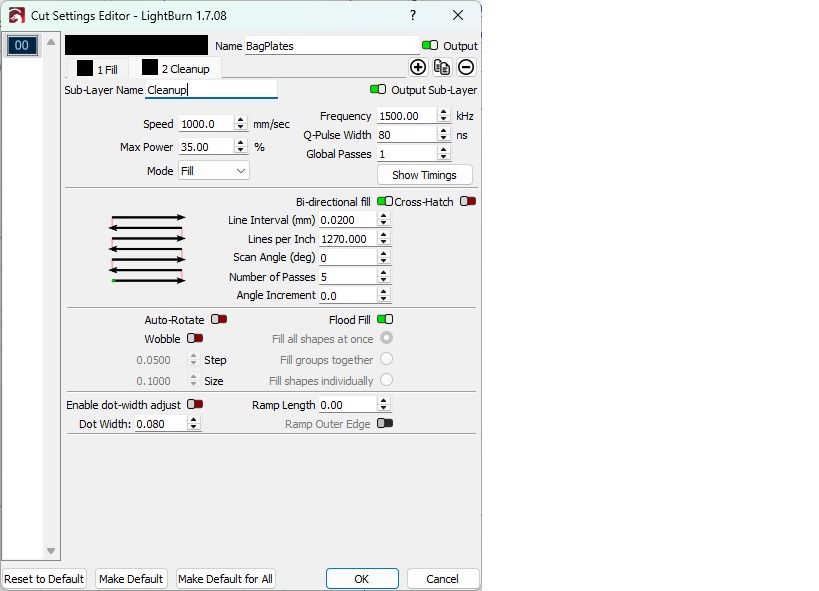Confirm settings with OK button
Image resolution: width=819 pixels, height=591 pixels.
[362, 579]
